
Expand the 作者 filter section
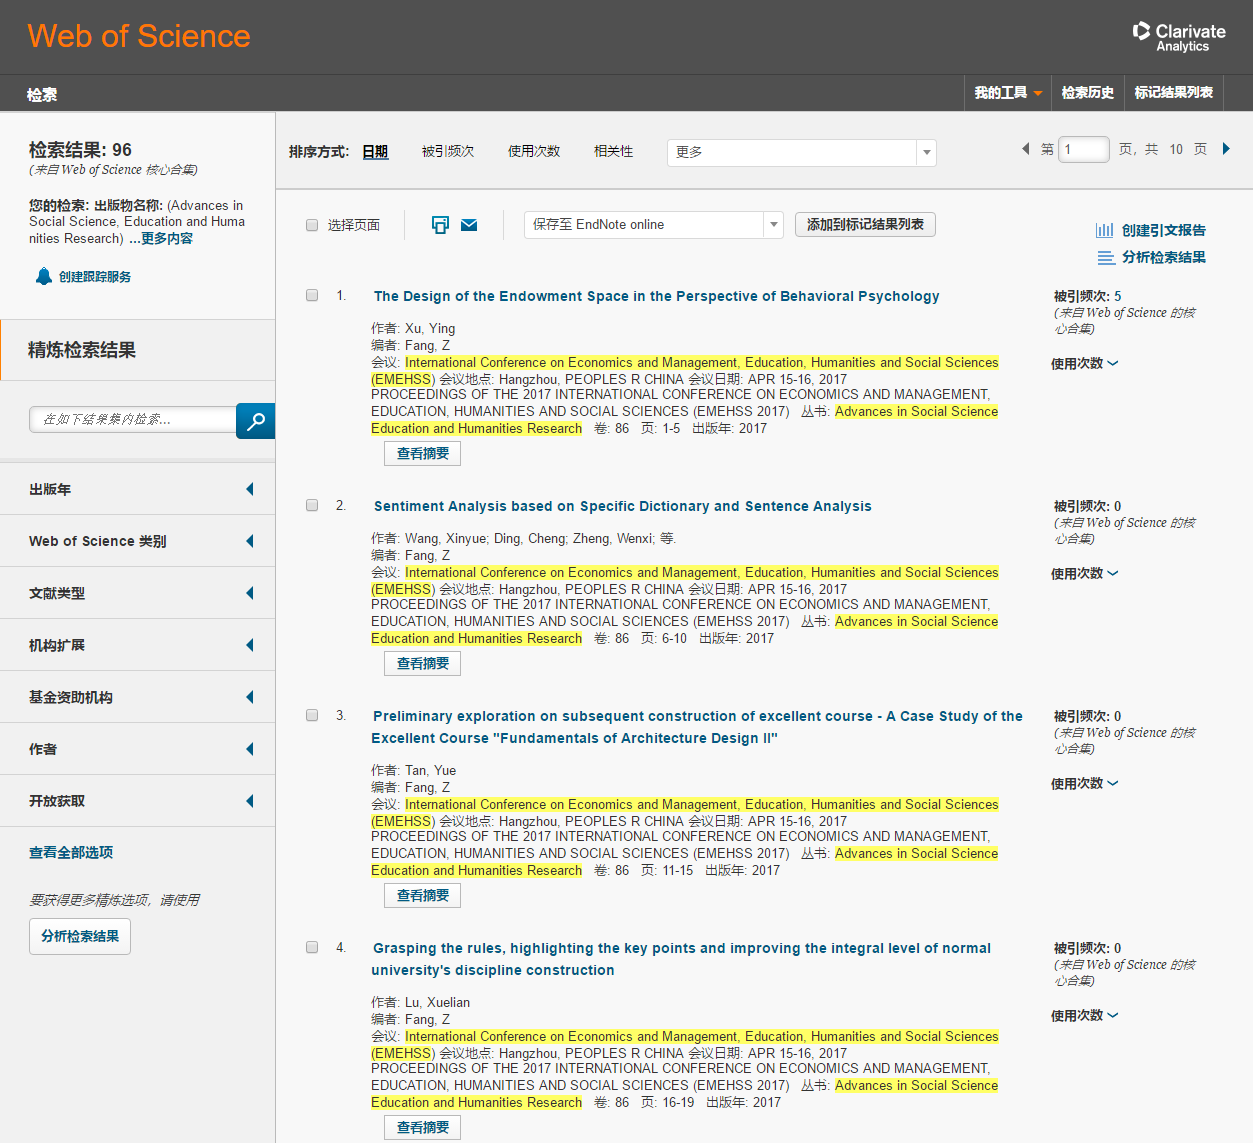[138, 749]
